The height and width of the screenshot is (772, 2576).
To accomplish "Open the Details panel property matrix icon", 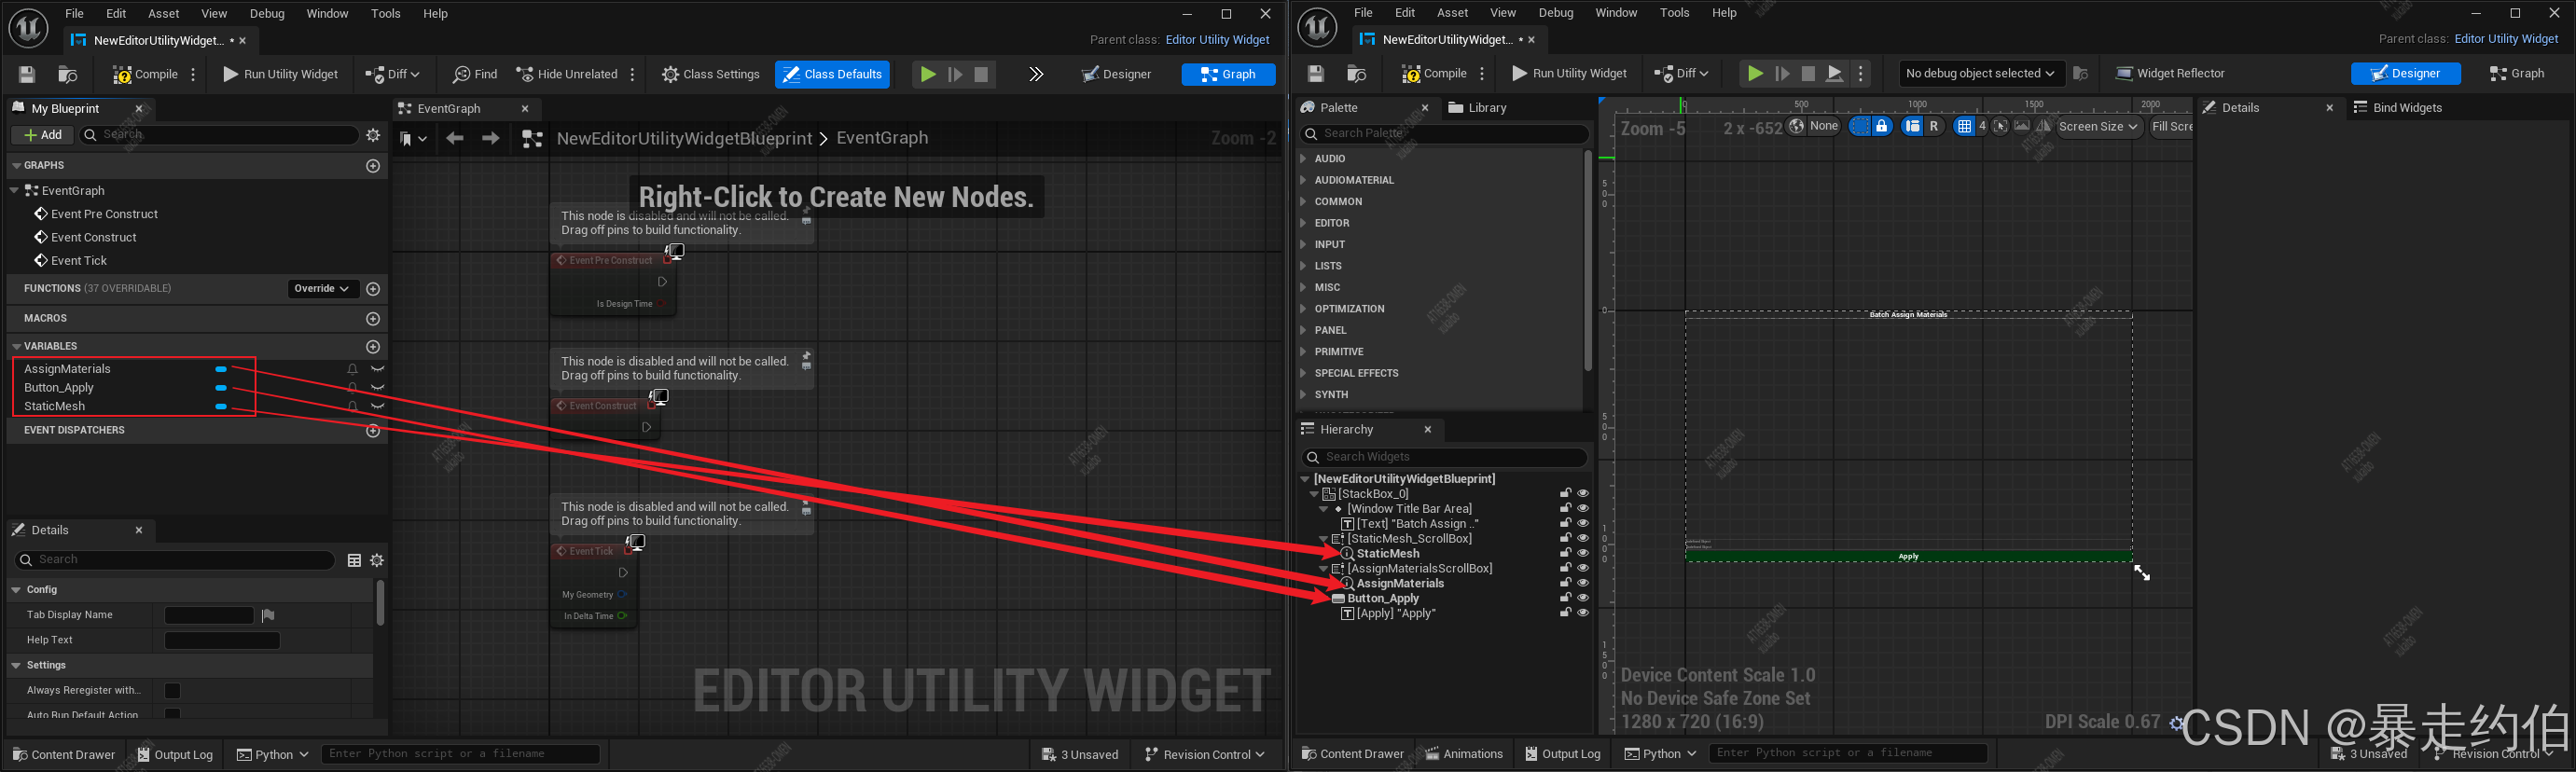I will click(354, 560).
